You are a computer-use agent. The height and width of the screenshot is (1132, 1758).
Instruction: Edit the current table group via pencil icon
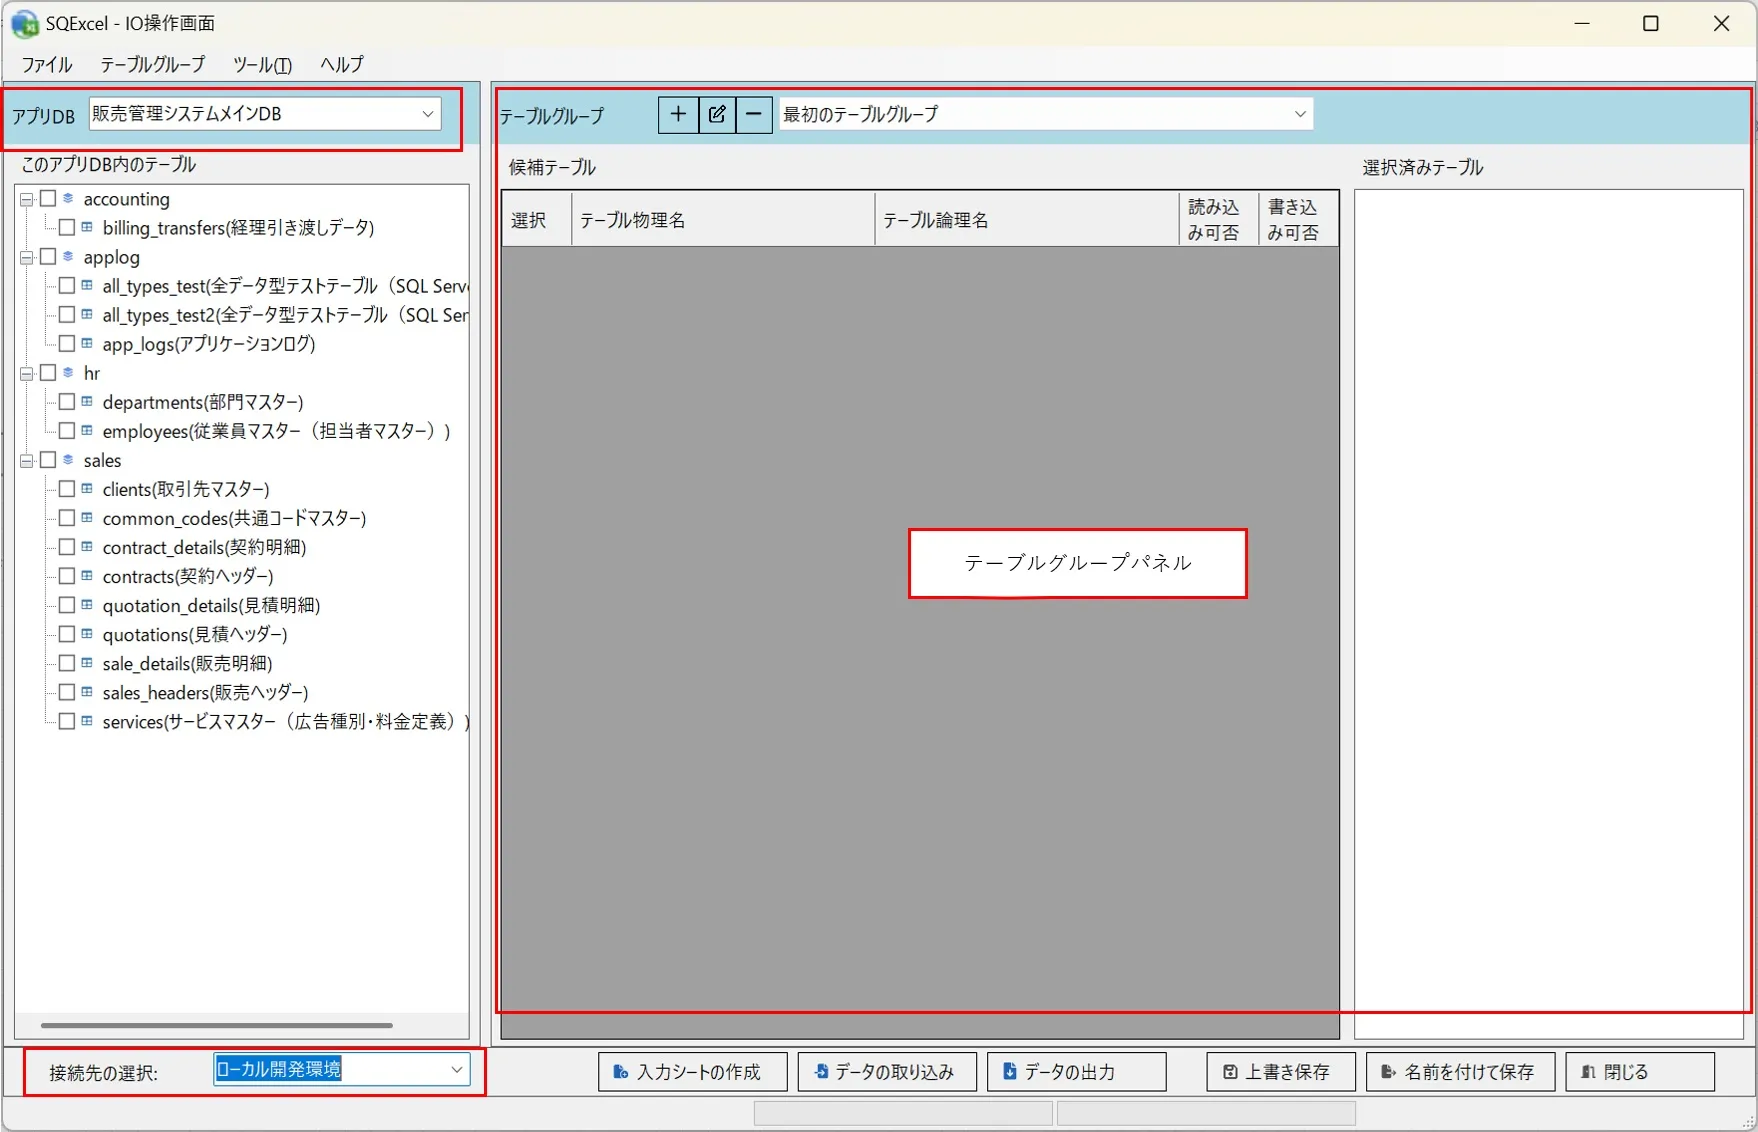pyautogui.click(x=717, y=114)
